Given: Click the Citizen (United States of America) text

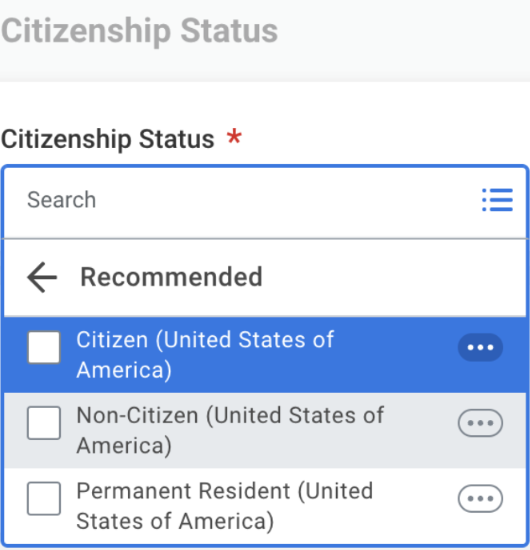Looking at the screenshot, I should click(205, 355).
